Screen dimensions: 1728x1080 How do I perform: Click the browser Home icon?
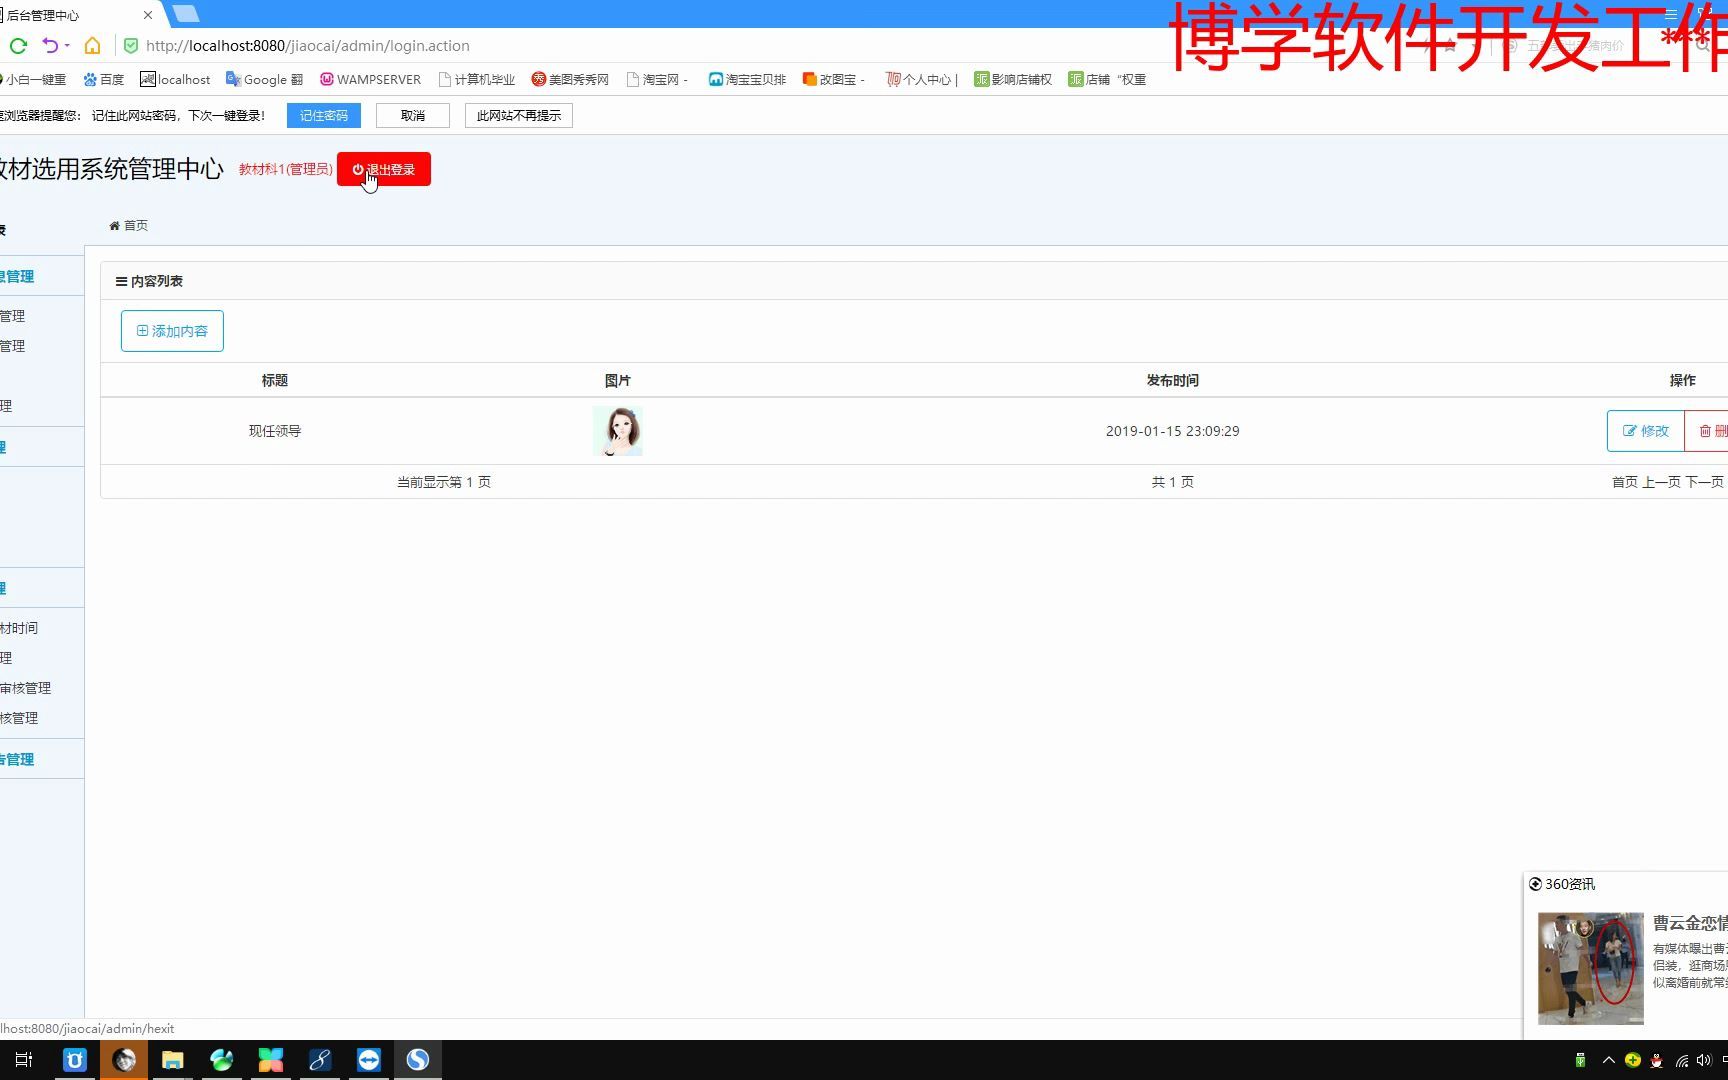pyautogui.click(x=92, y=46)
